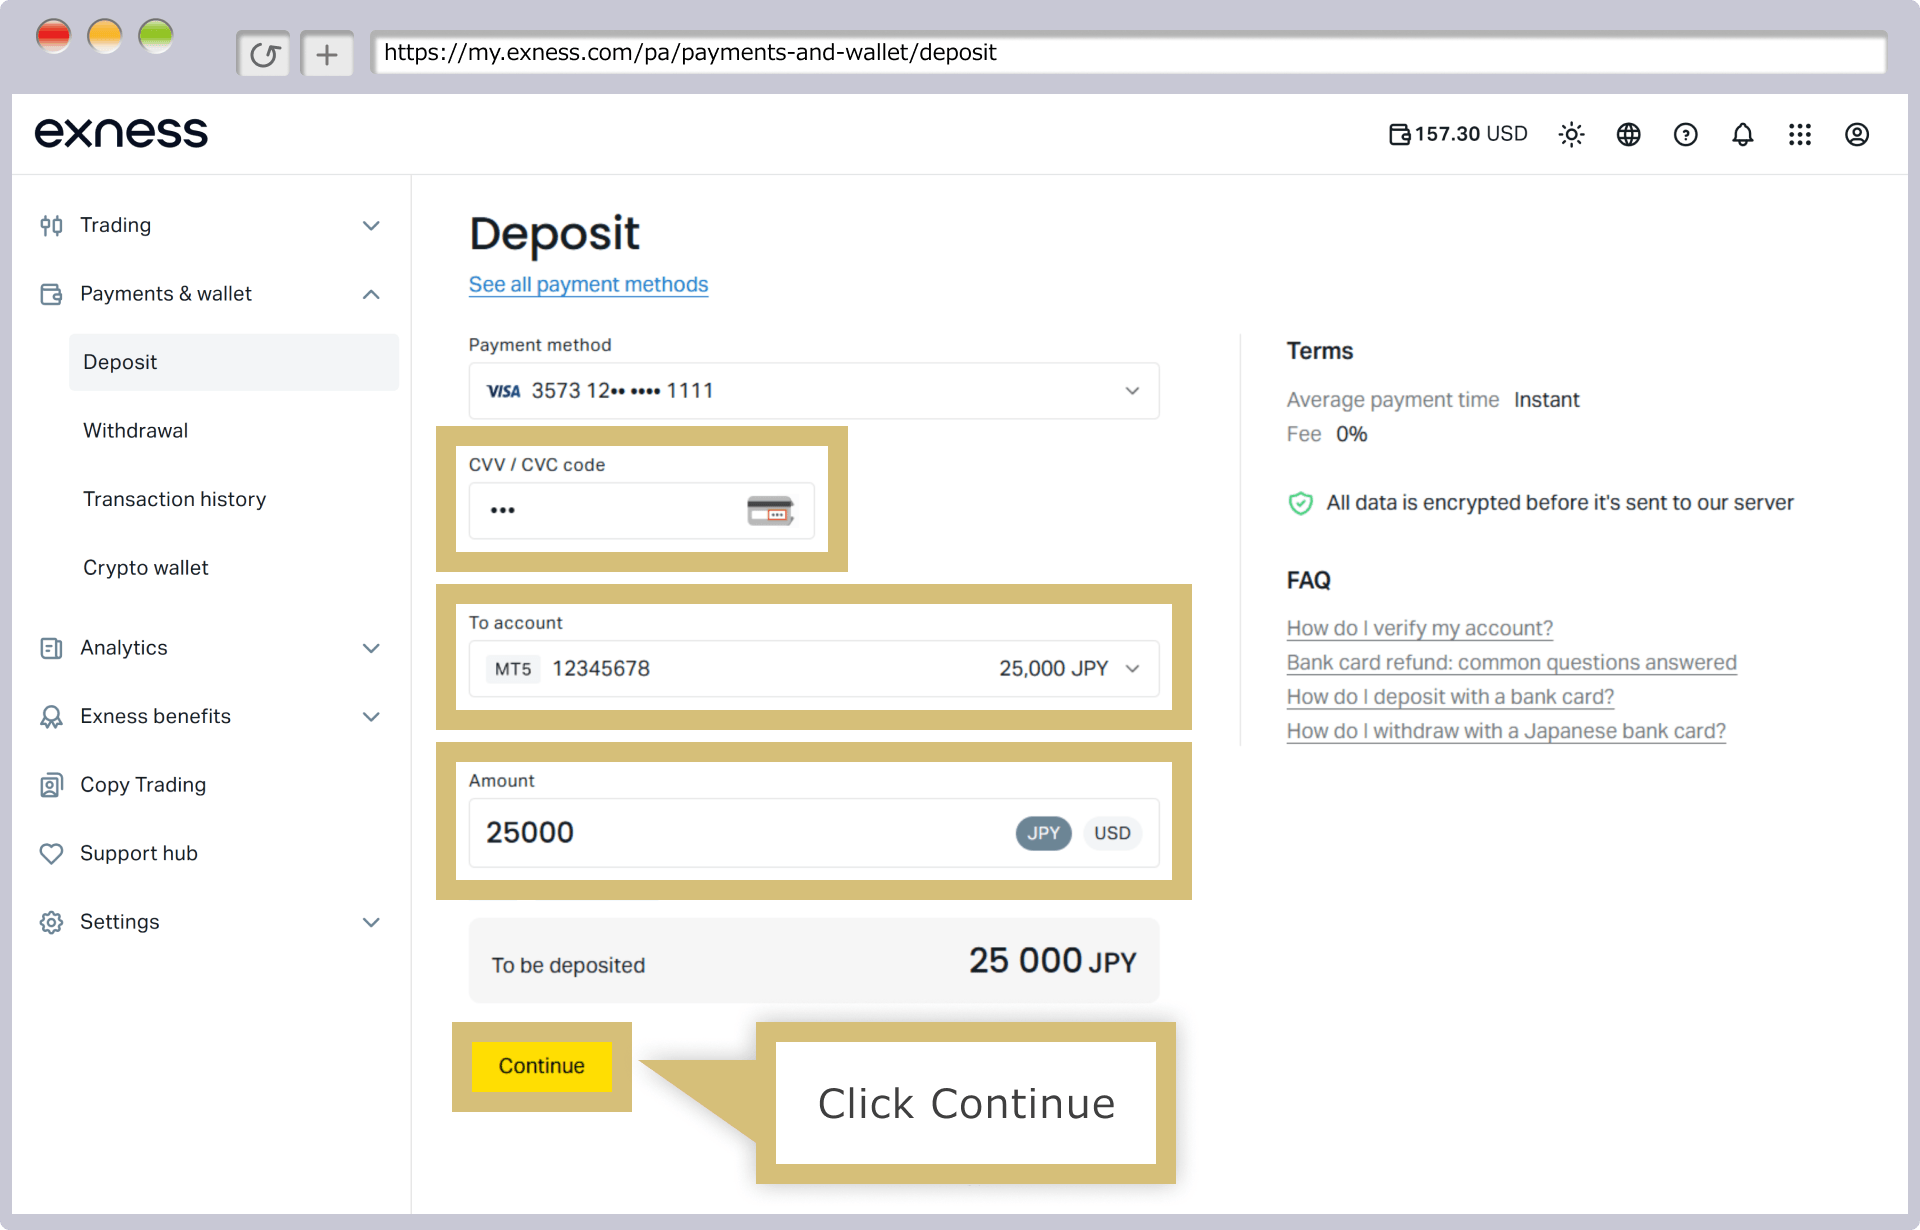Open Copy Trading menu item
Viewport: 1920px width, 1230px height.
[143, 785]
